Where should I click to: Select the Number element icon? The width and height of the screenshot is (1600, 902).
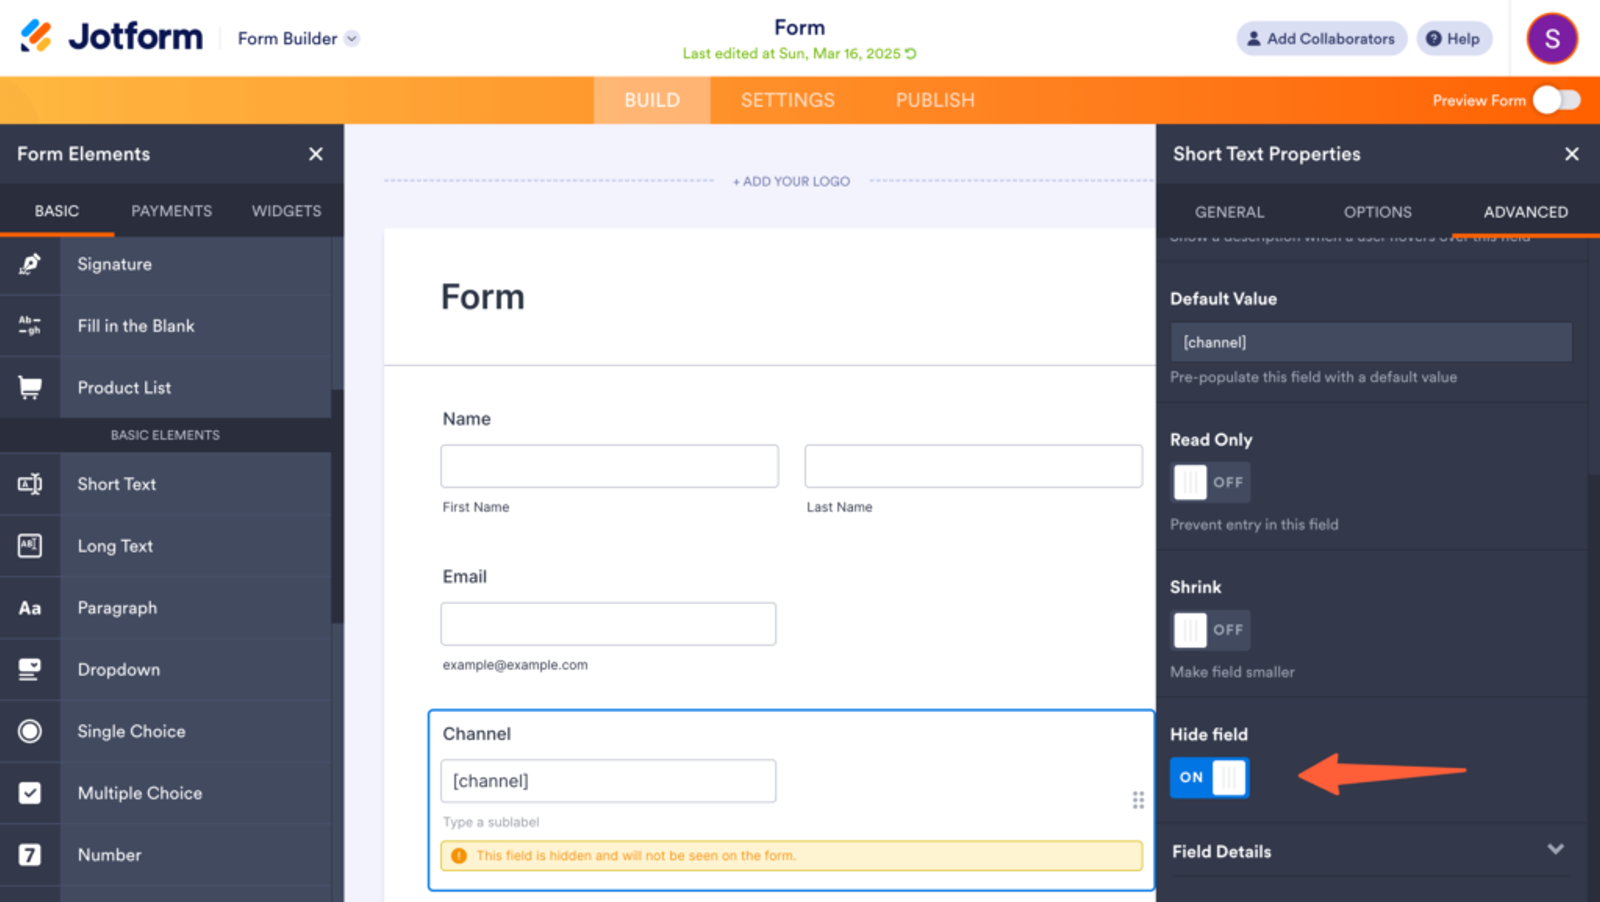[30, 855]
